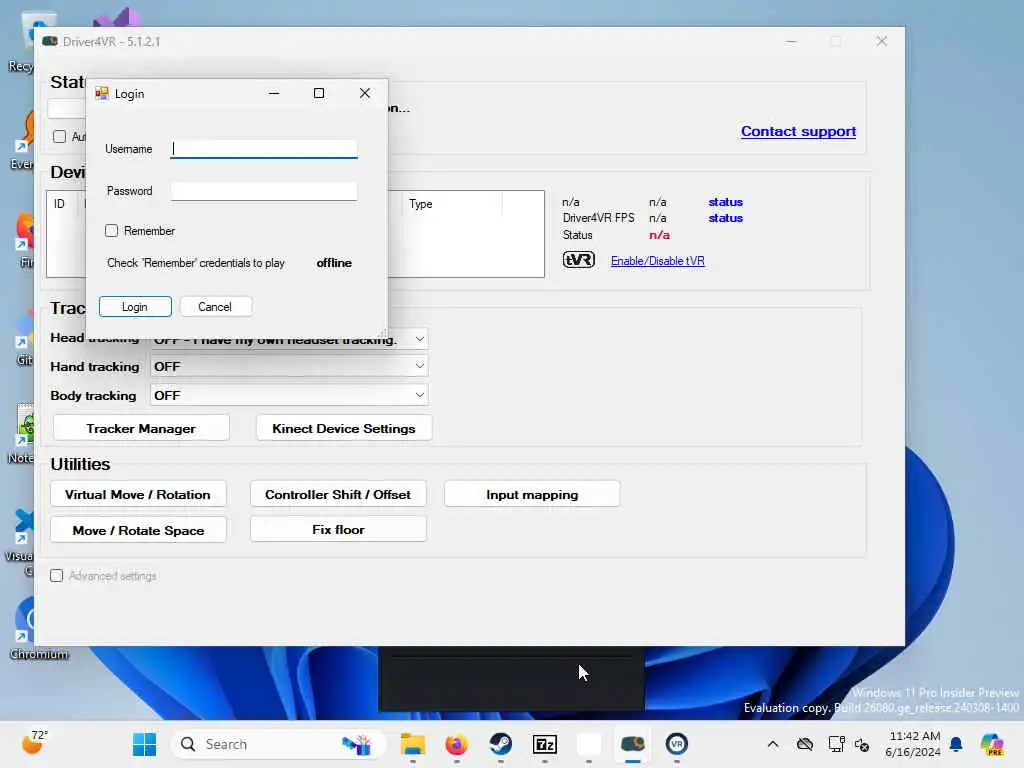The image size is (1024, 768).
Task: Open the Body tracking dropdown
Action: [289, 395]
